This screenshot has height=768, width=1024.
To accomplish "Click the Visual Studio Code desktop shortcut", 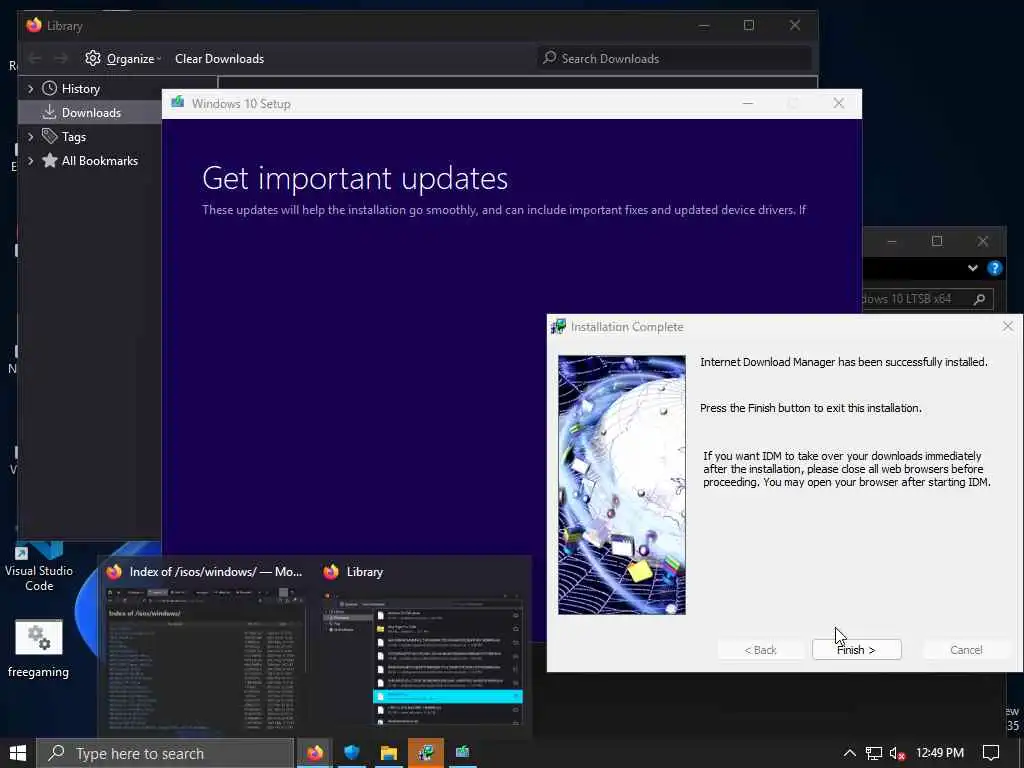I will [39, 567].
